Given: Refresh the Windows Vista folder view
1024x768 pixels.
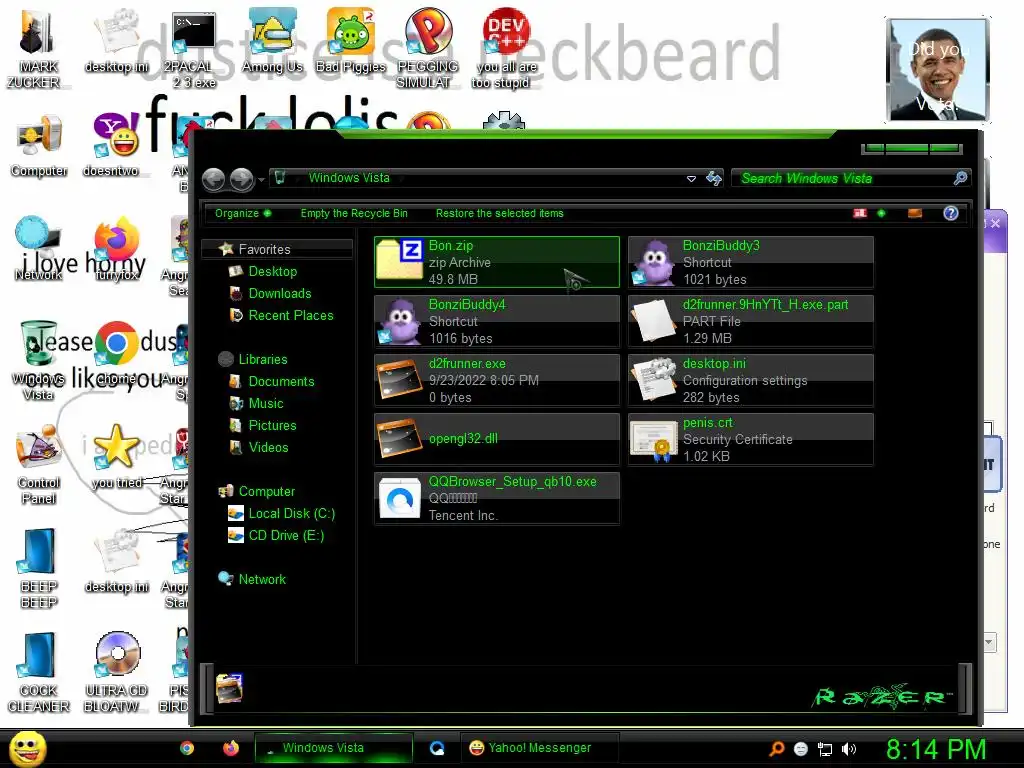Looking at the screenshot, I should pos(714,178).
